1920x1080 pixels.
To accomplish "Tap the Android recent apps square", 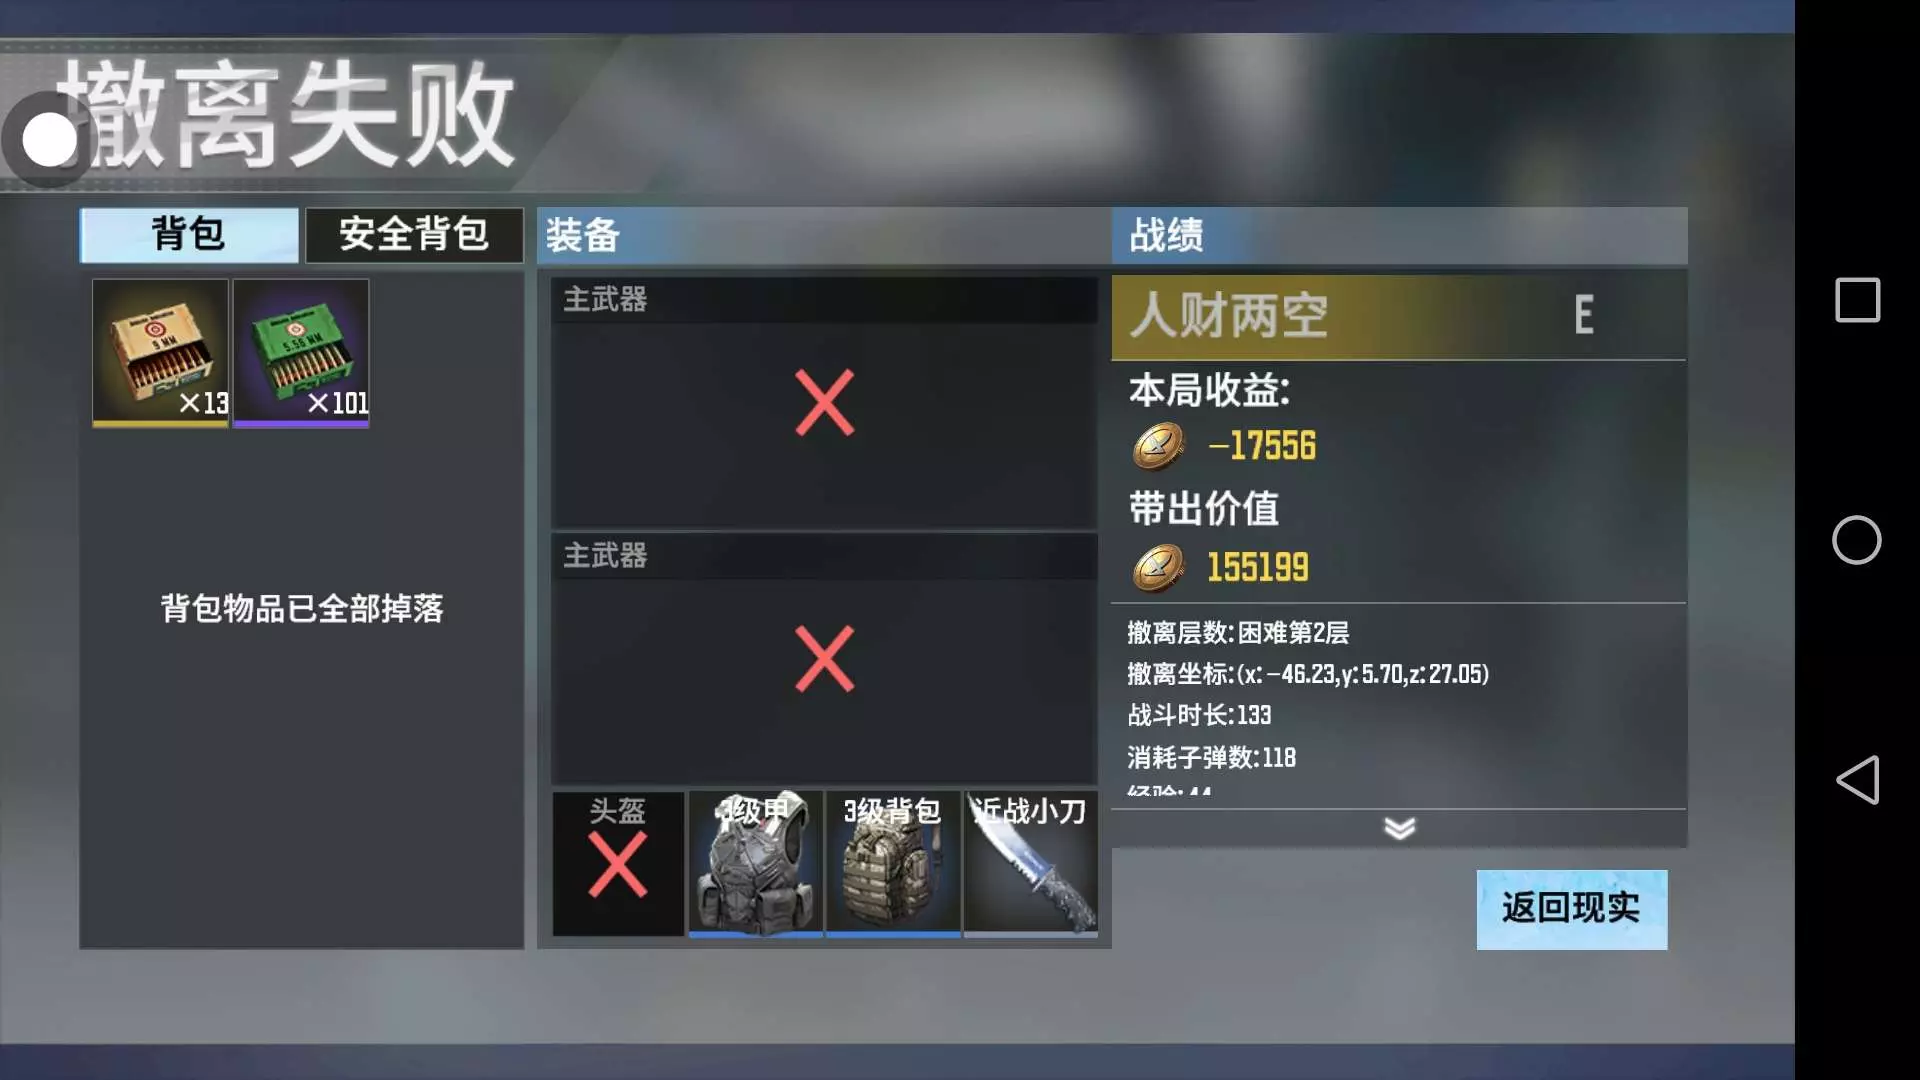I will click(x=1857, y=300).
